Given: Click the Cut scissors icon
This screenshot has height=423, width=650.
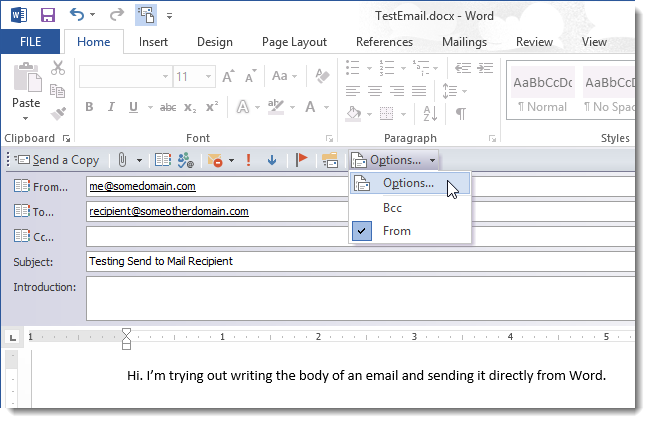Looking at the screenshot, I should click(58, 68).
